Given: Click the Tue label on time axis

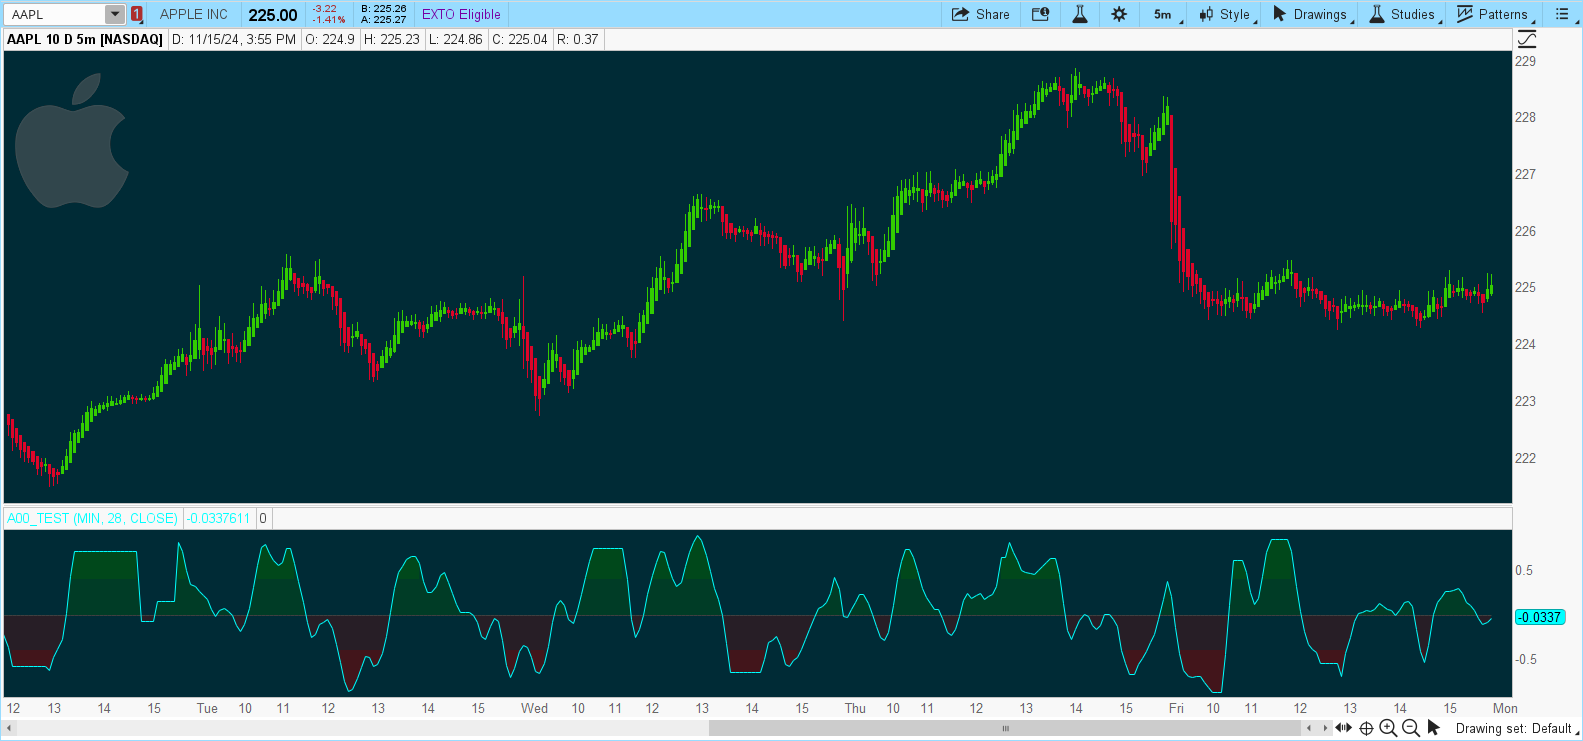Looking at the screenshot, I should click(207, 708).
